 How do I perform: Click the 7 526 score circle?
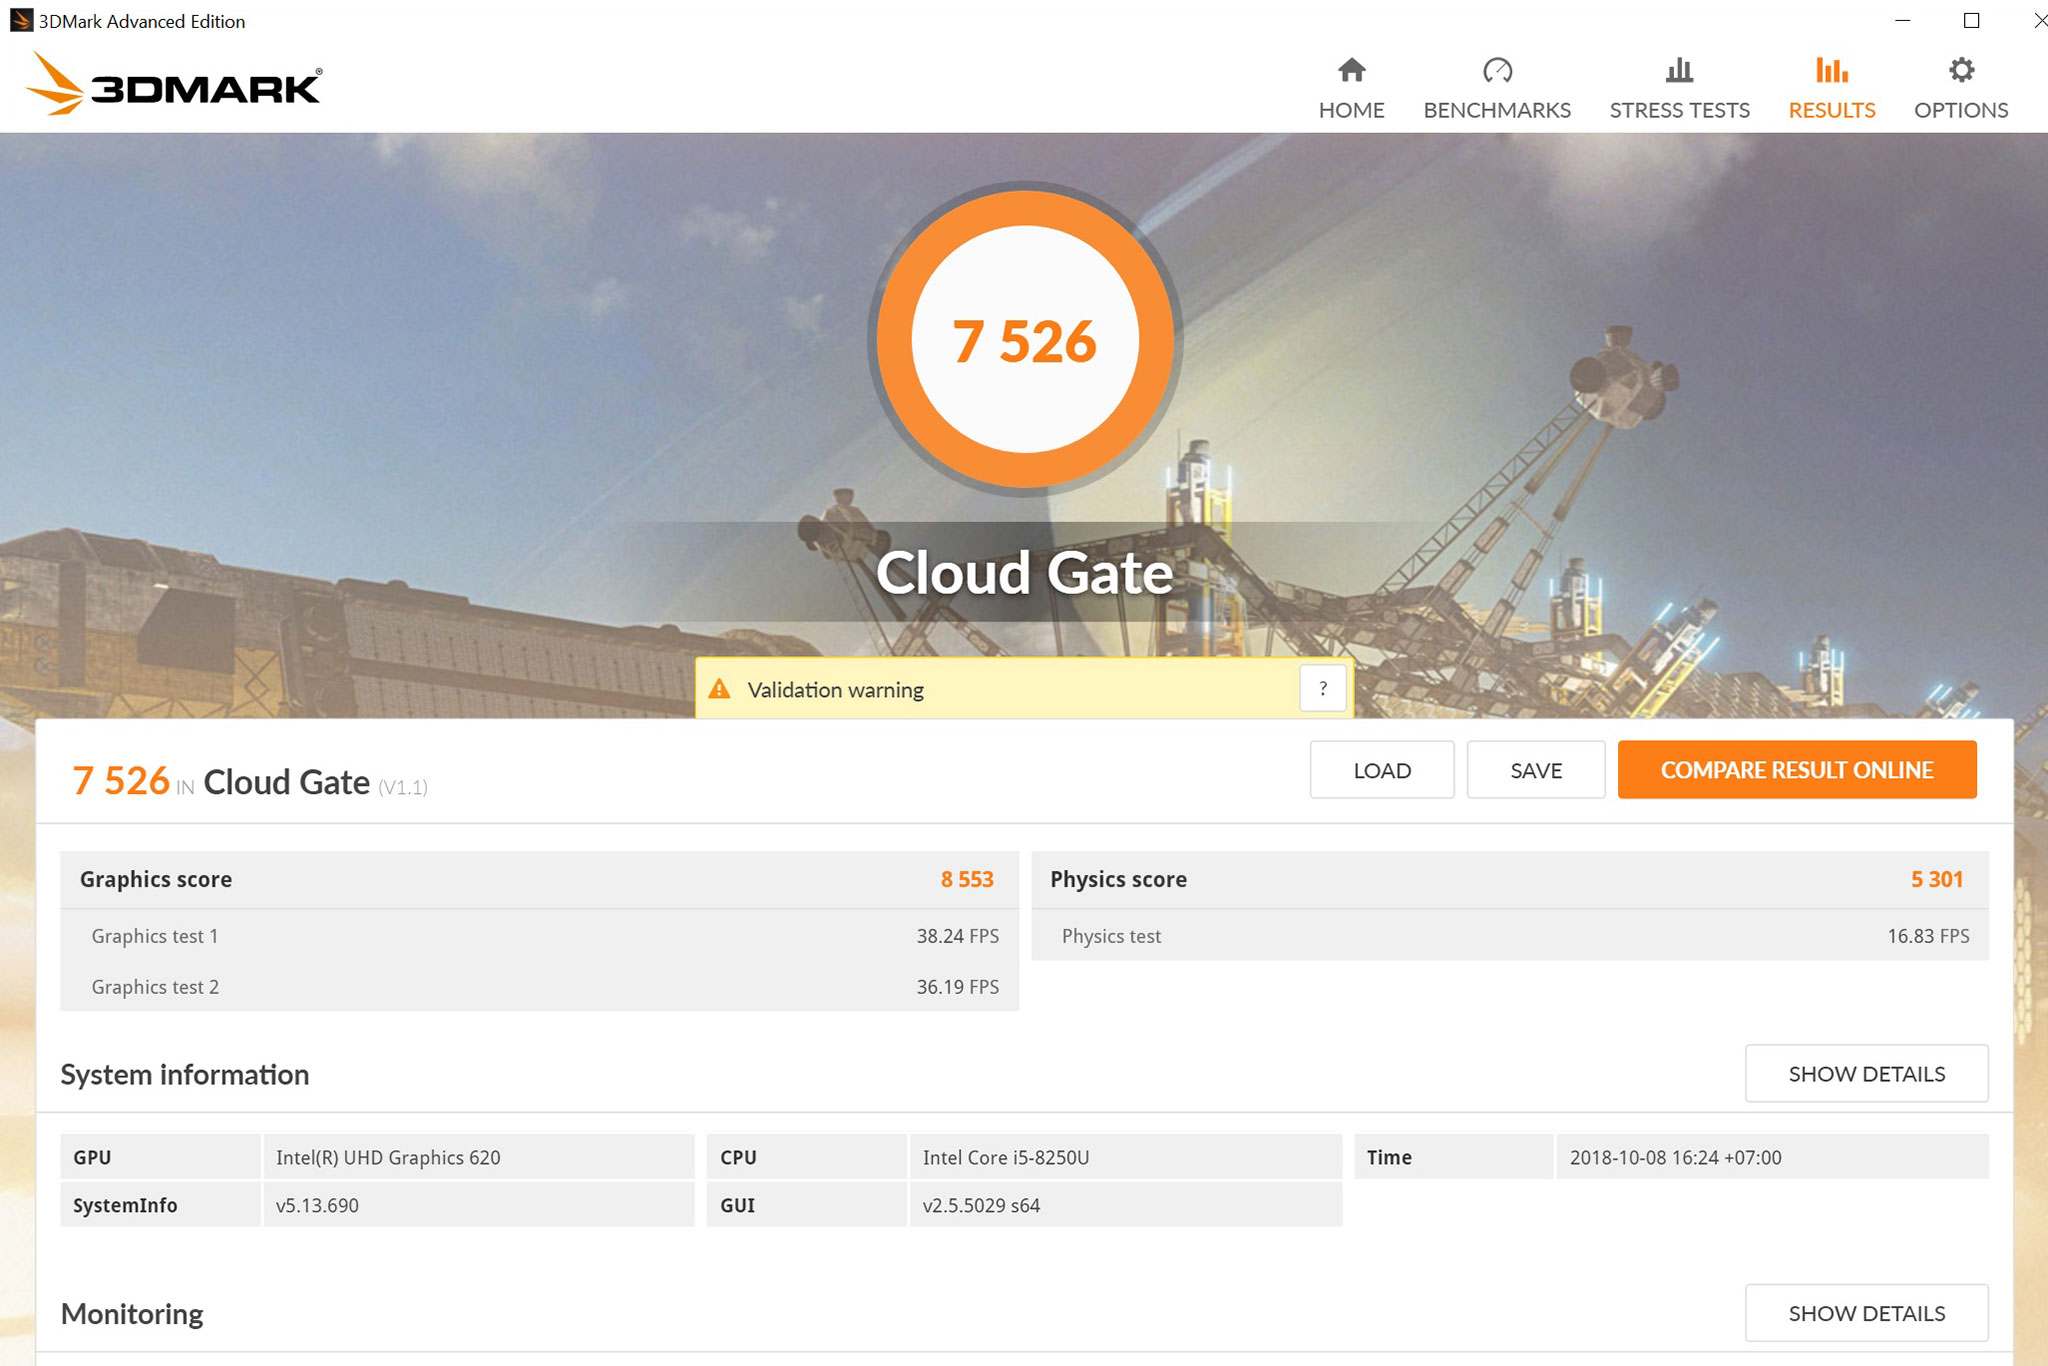1025,340
